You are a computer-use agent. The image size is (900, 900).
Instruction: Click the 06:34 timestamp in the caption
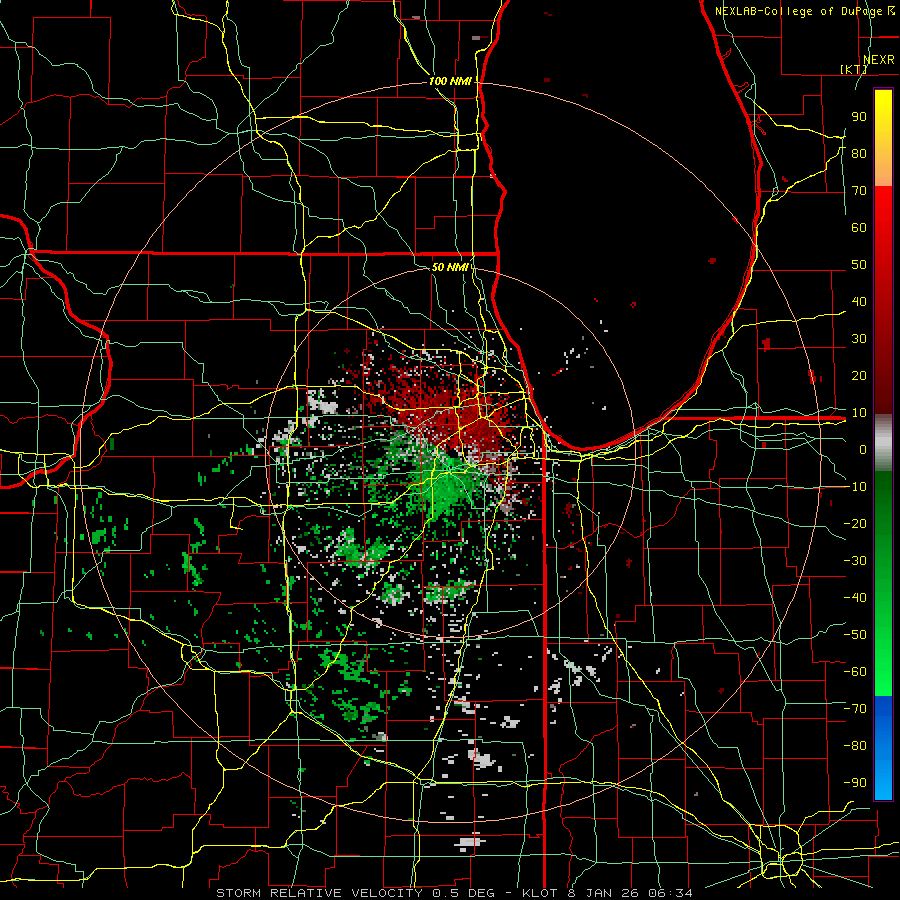tap(670, 893)
